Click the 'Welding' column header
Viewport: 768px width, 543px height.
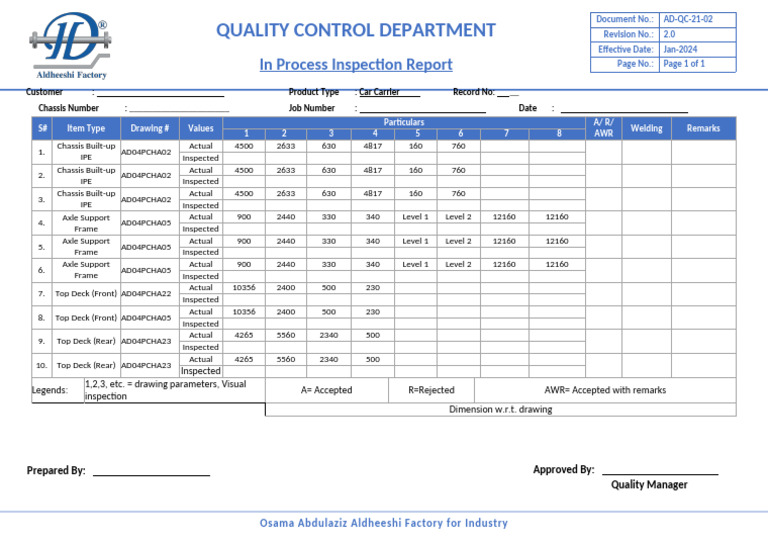(647, 128)
